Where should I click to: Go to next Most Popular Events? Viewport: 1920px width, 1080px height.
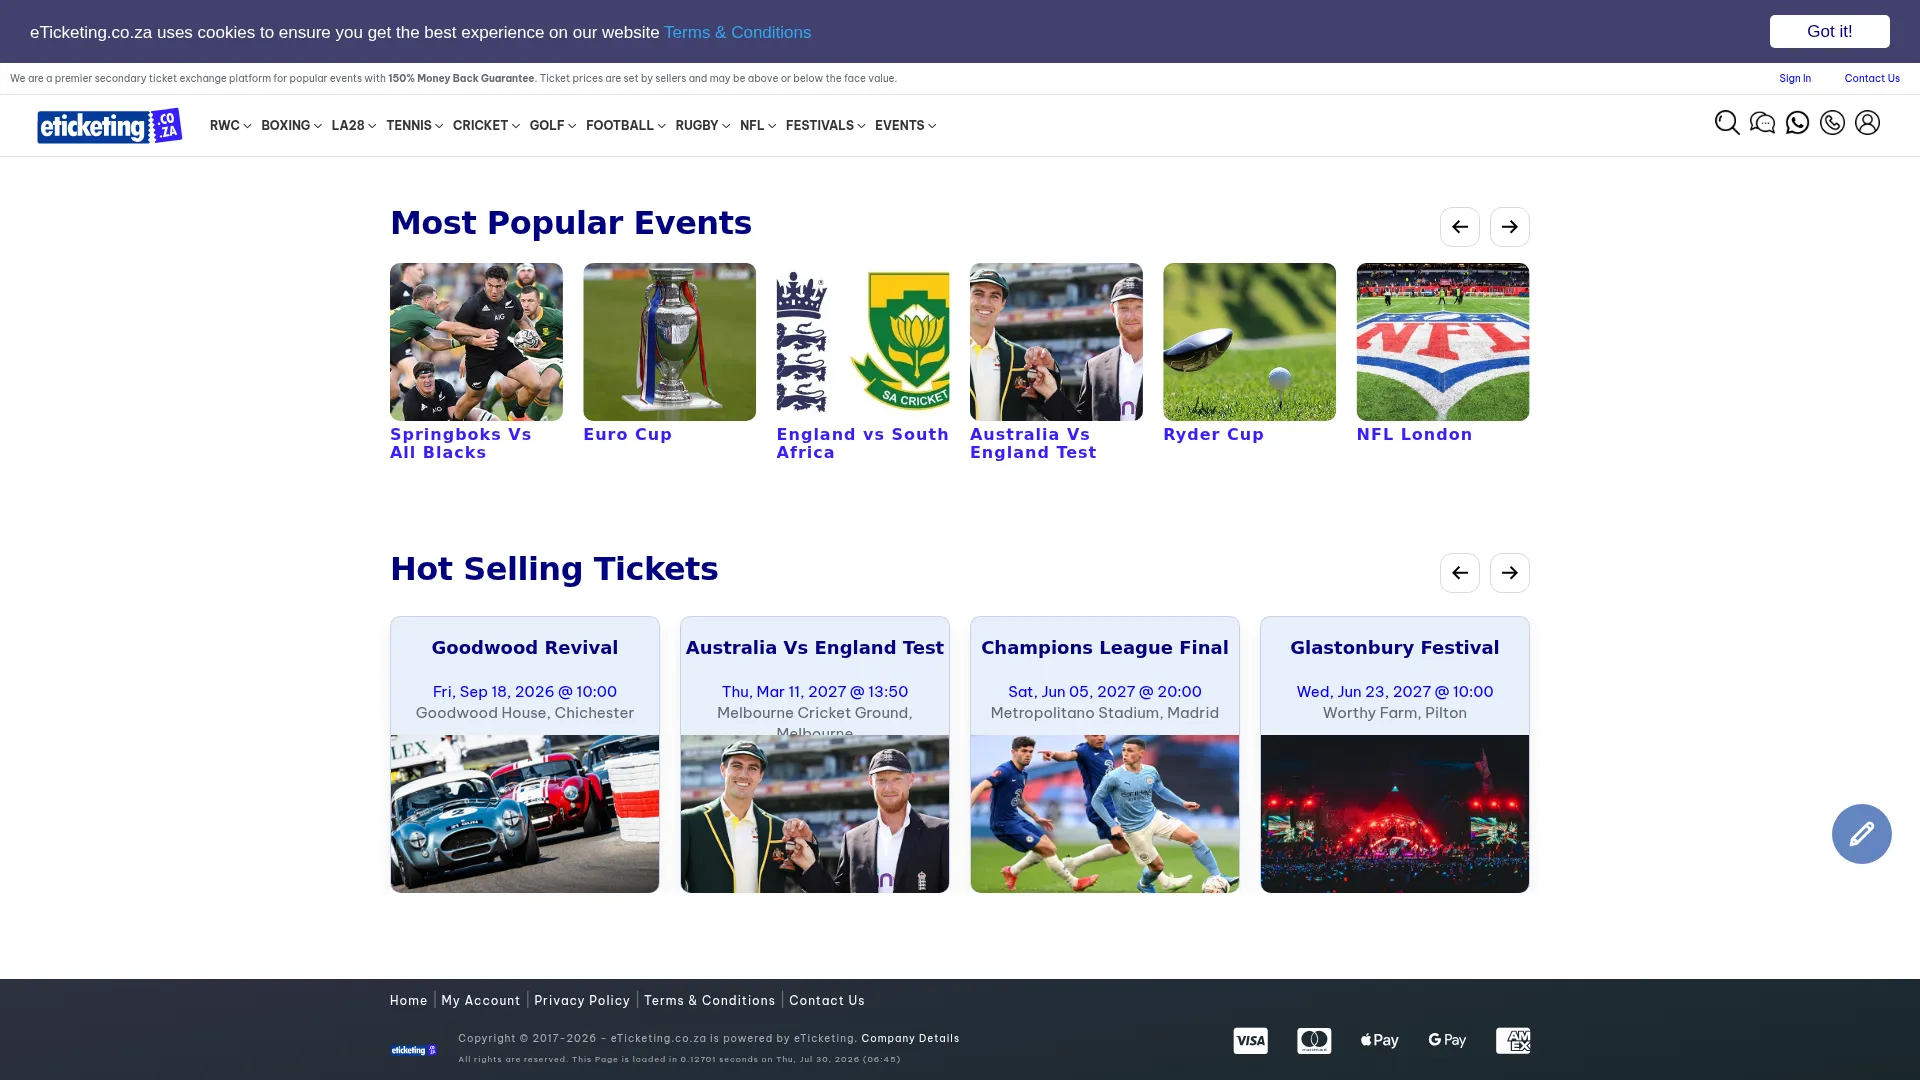pyautogui.click(x=1510, y=227)
